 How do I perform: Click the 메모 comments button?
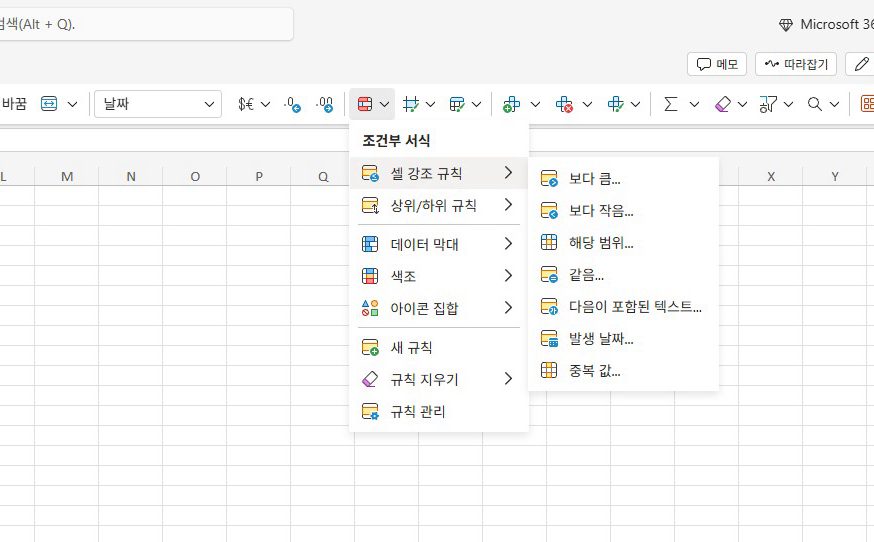(x=717, y=64)
